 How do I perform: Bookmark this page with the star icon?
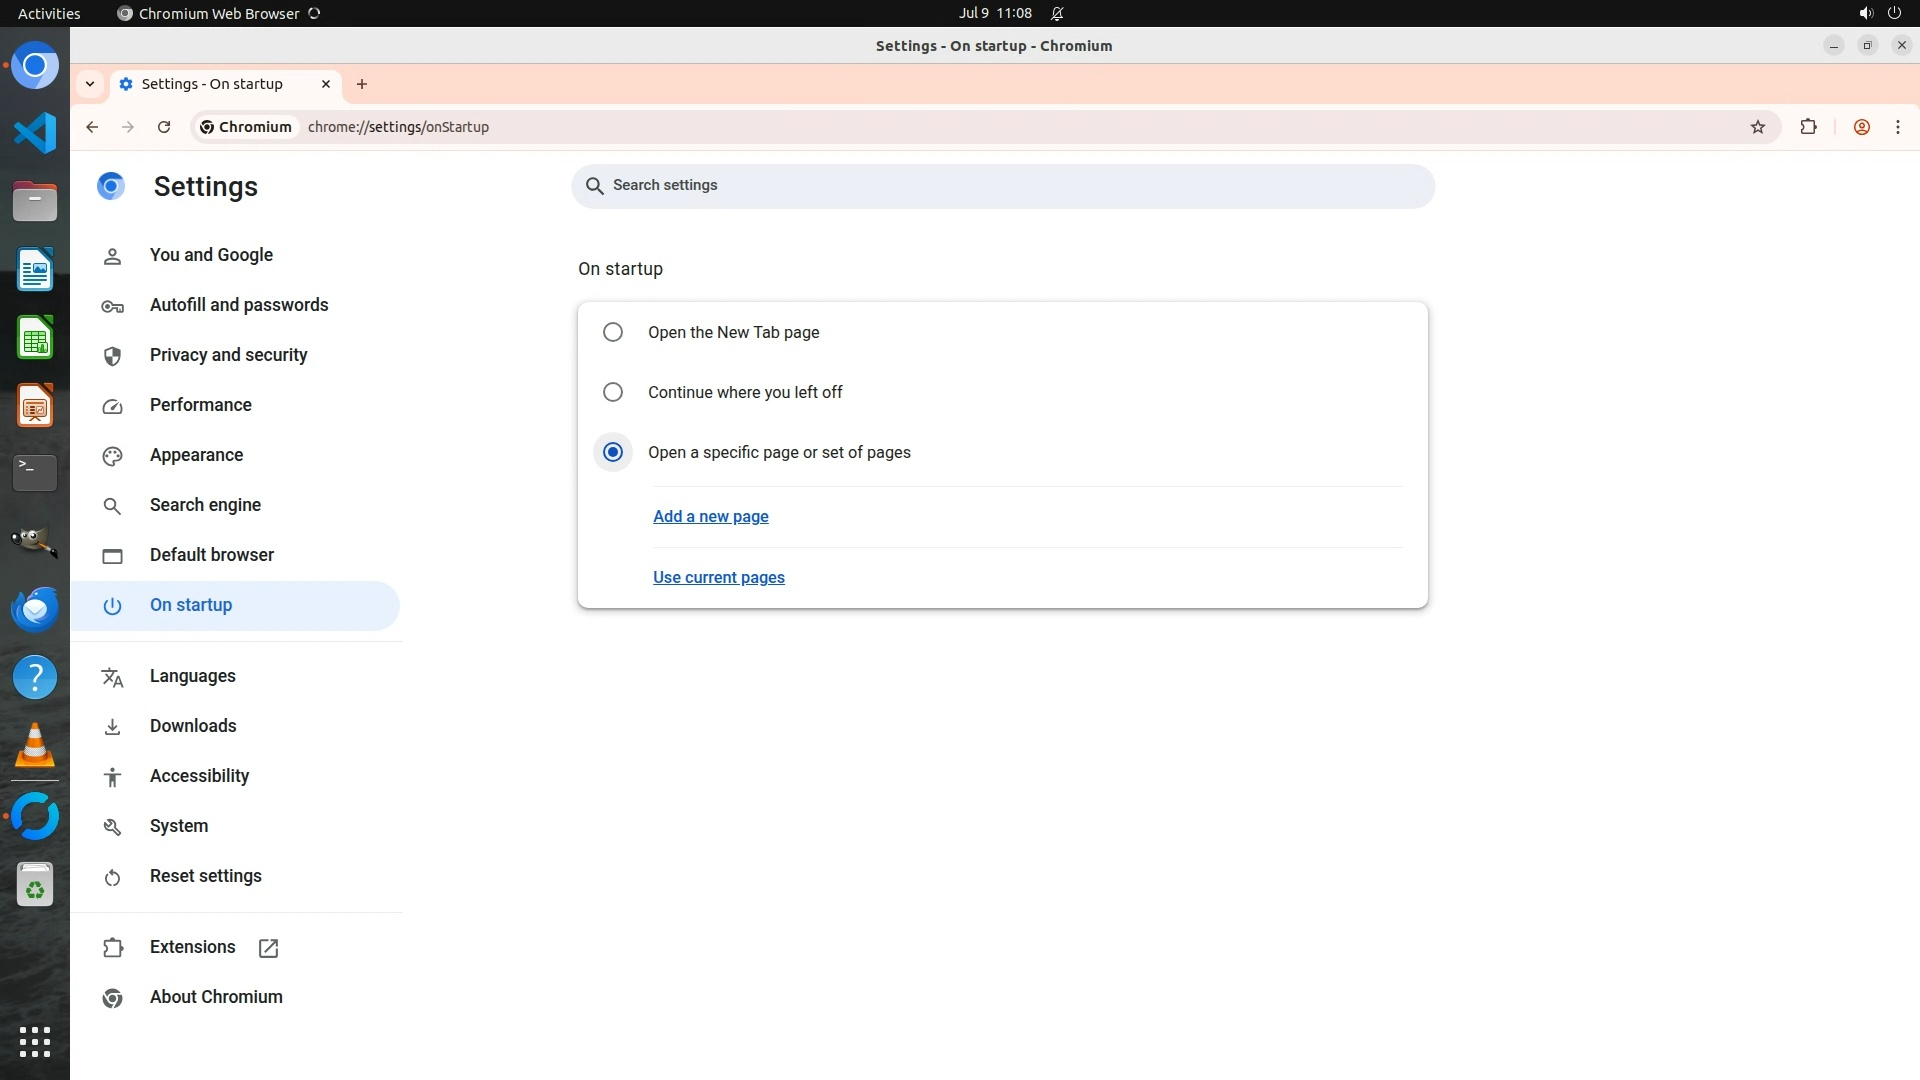pyautogui.click(x=1758, y=127)
